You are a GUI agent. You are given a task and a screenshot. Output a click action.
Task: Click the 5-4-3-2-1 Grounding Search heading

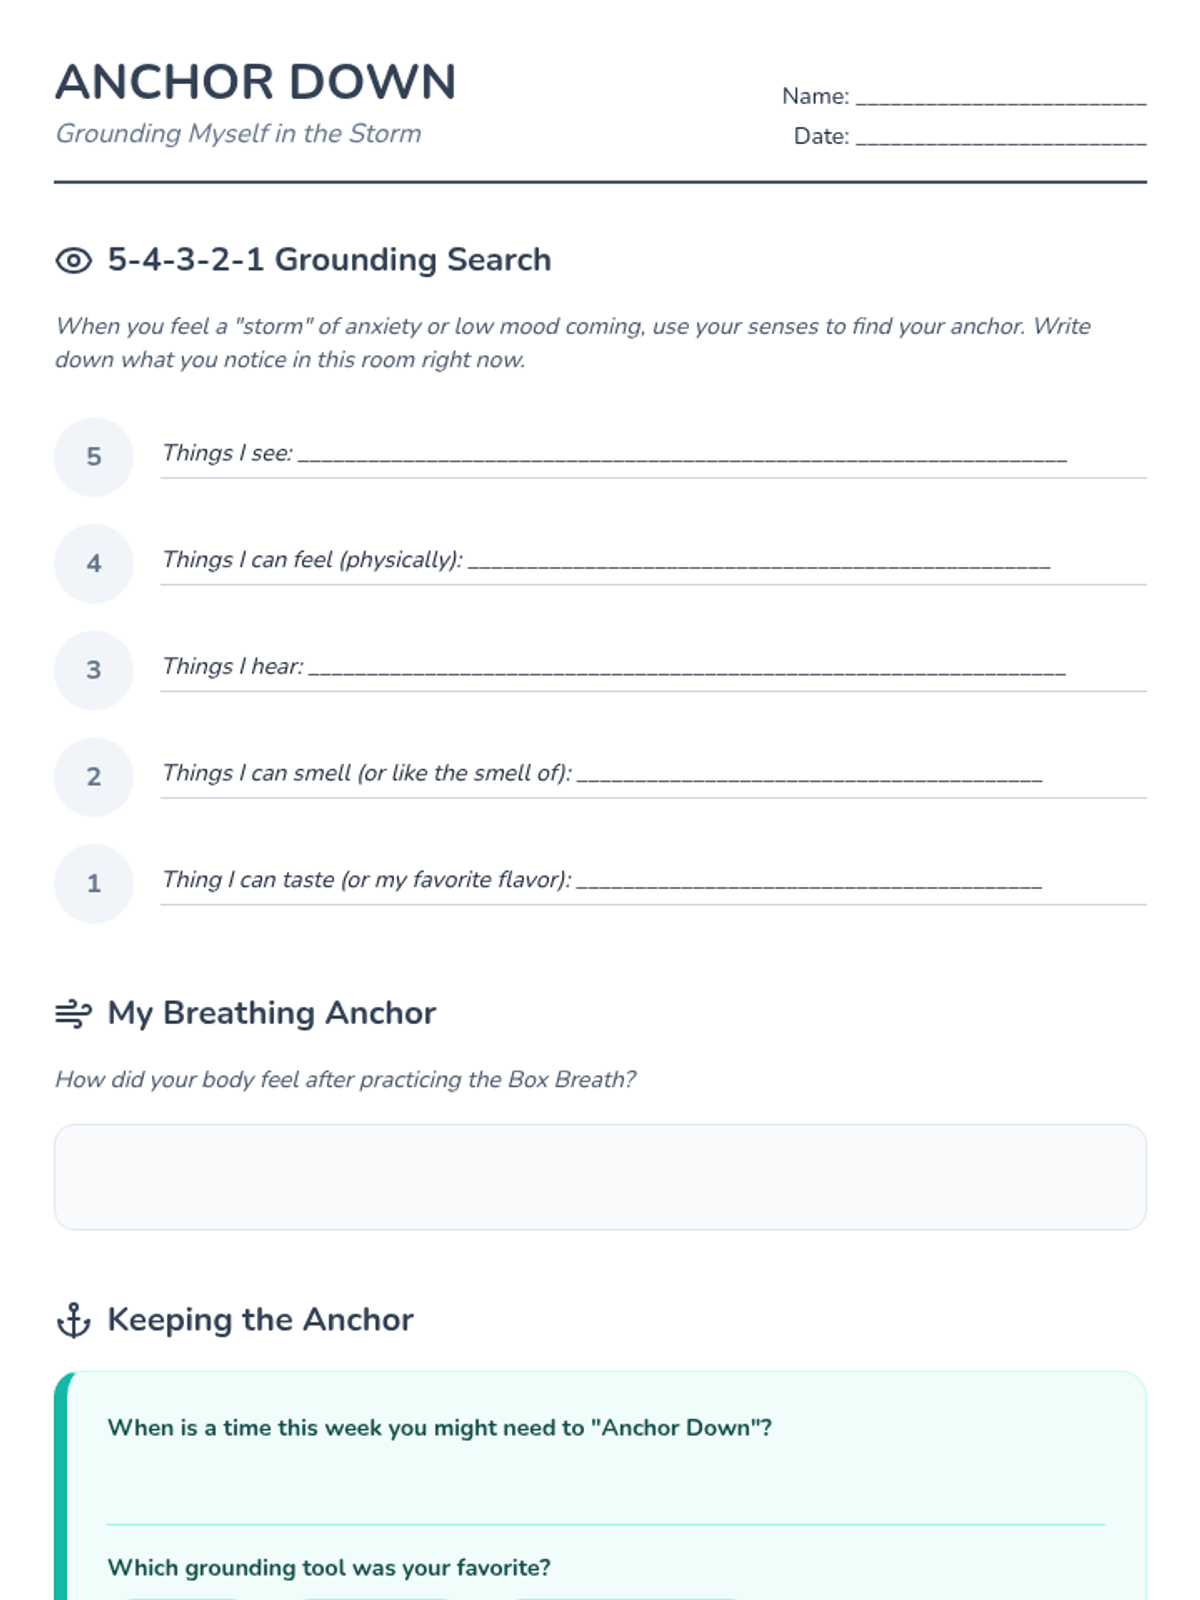(329, 260)
